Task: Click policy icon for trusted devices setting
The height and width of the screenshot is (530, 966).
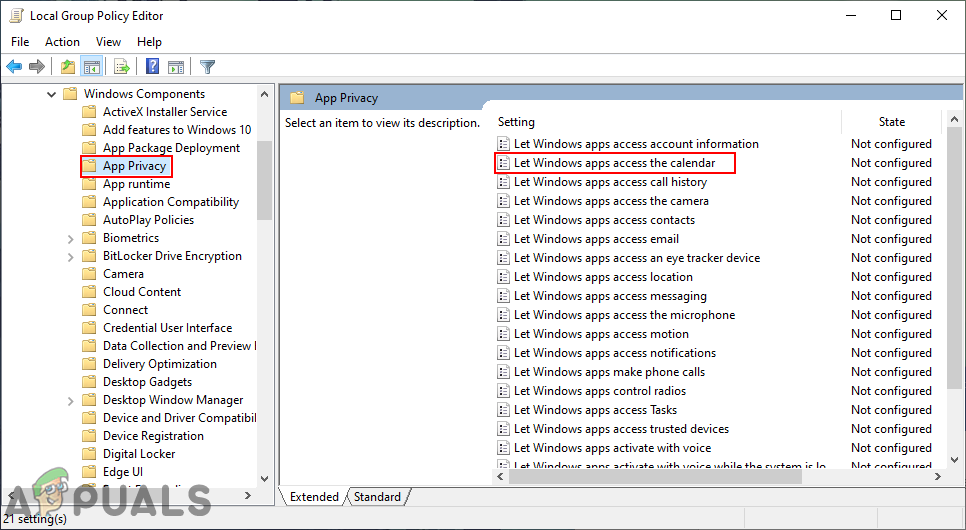Action: [x=504, y=429]
